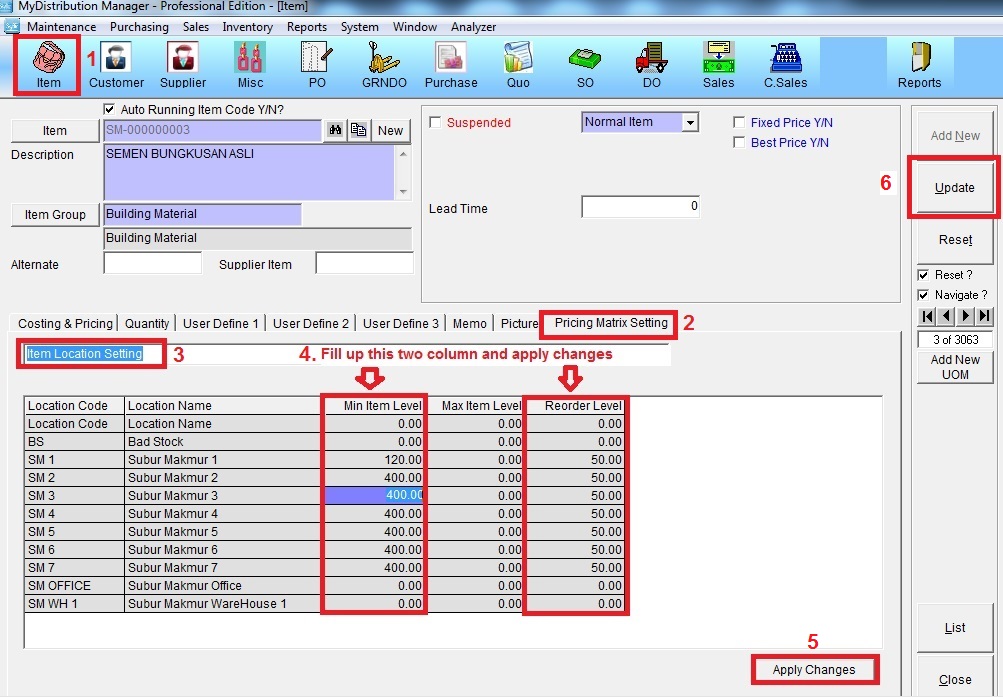Viewport: 1003px width, 697px height.
Task: Click the Lead Time input field
Action: [x=640, y=207]
